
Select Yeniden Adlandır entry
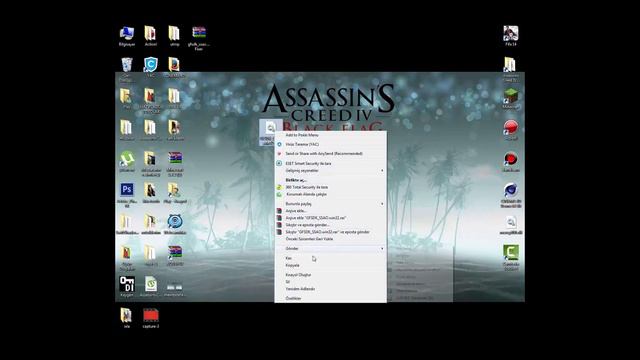tap(330, 289)
